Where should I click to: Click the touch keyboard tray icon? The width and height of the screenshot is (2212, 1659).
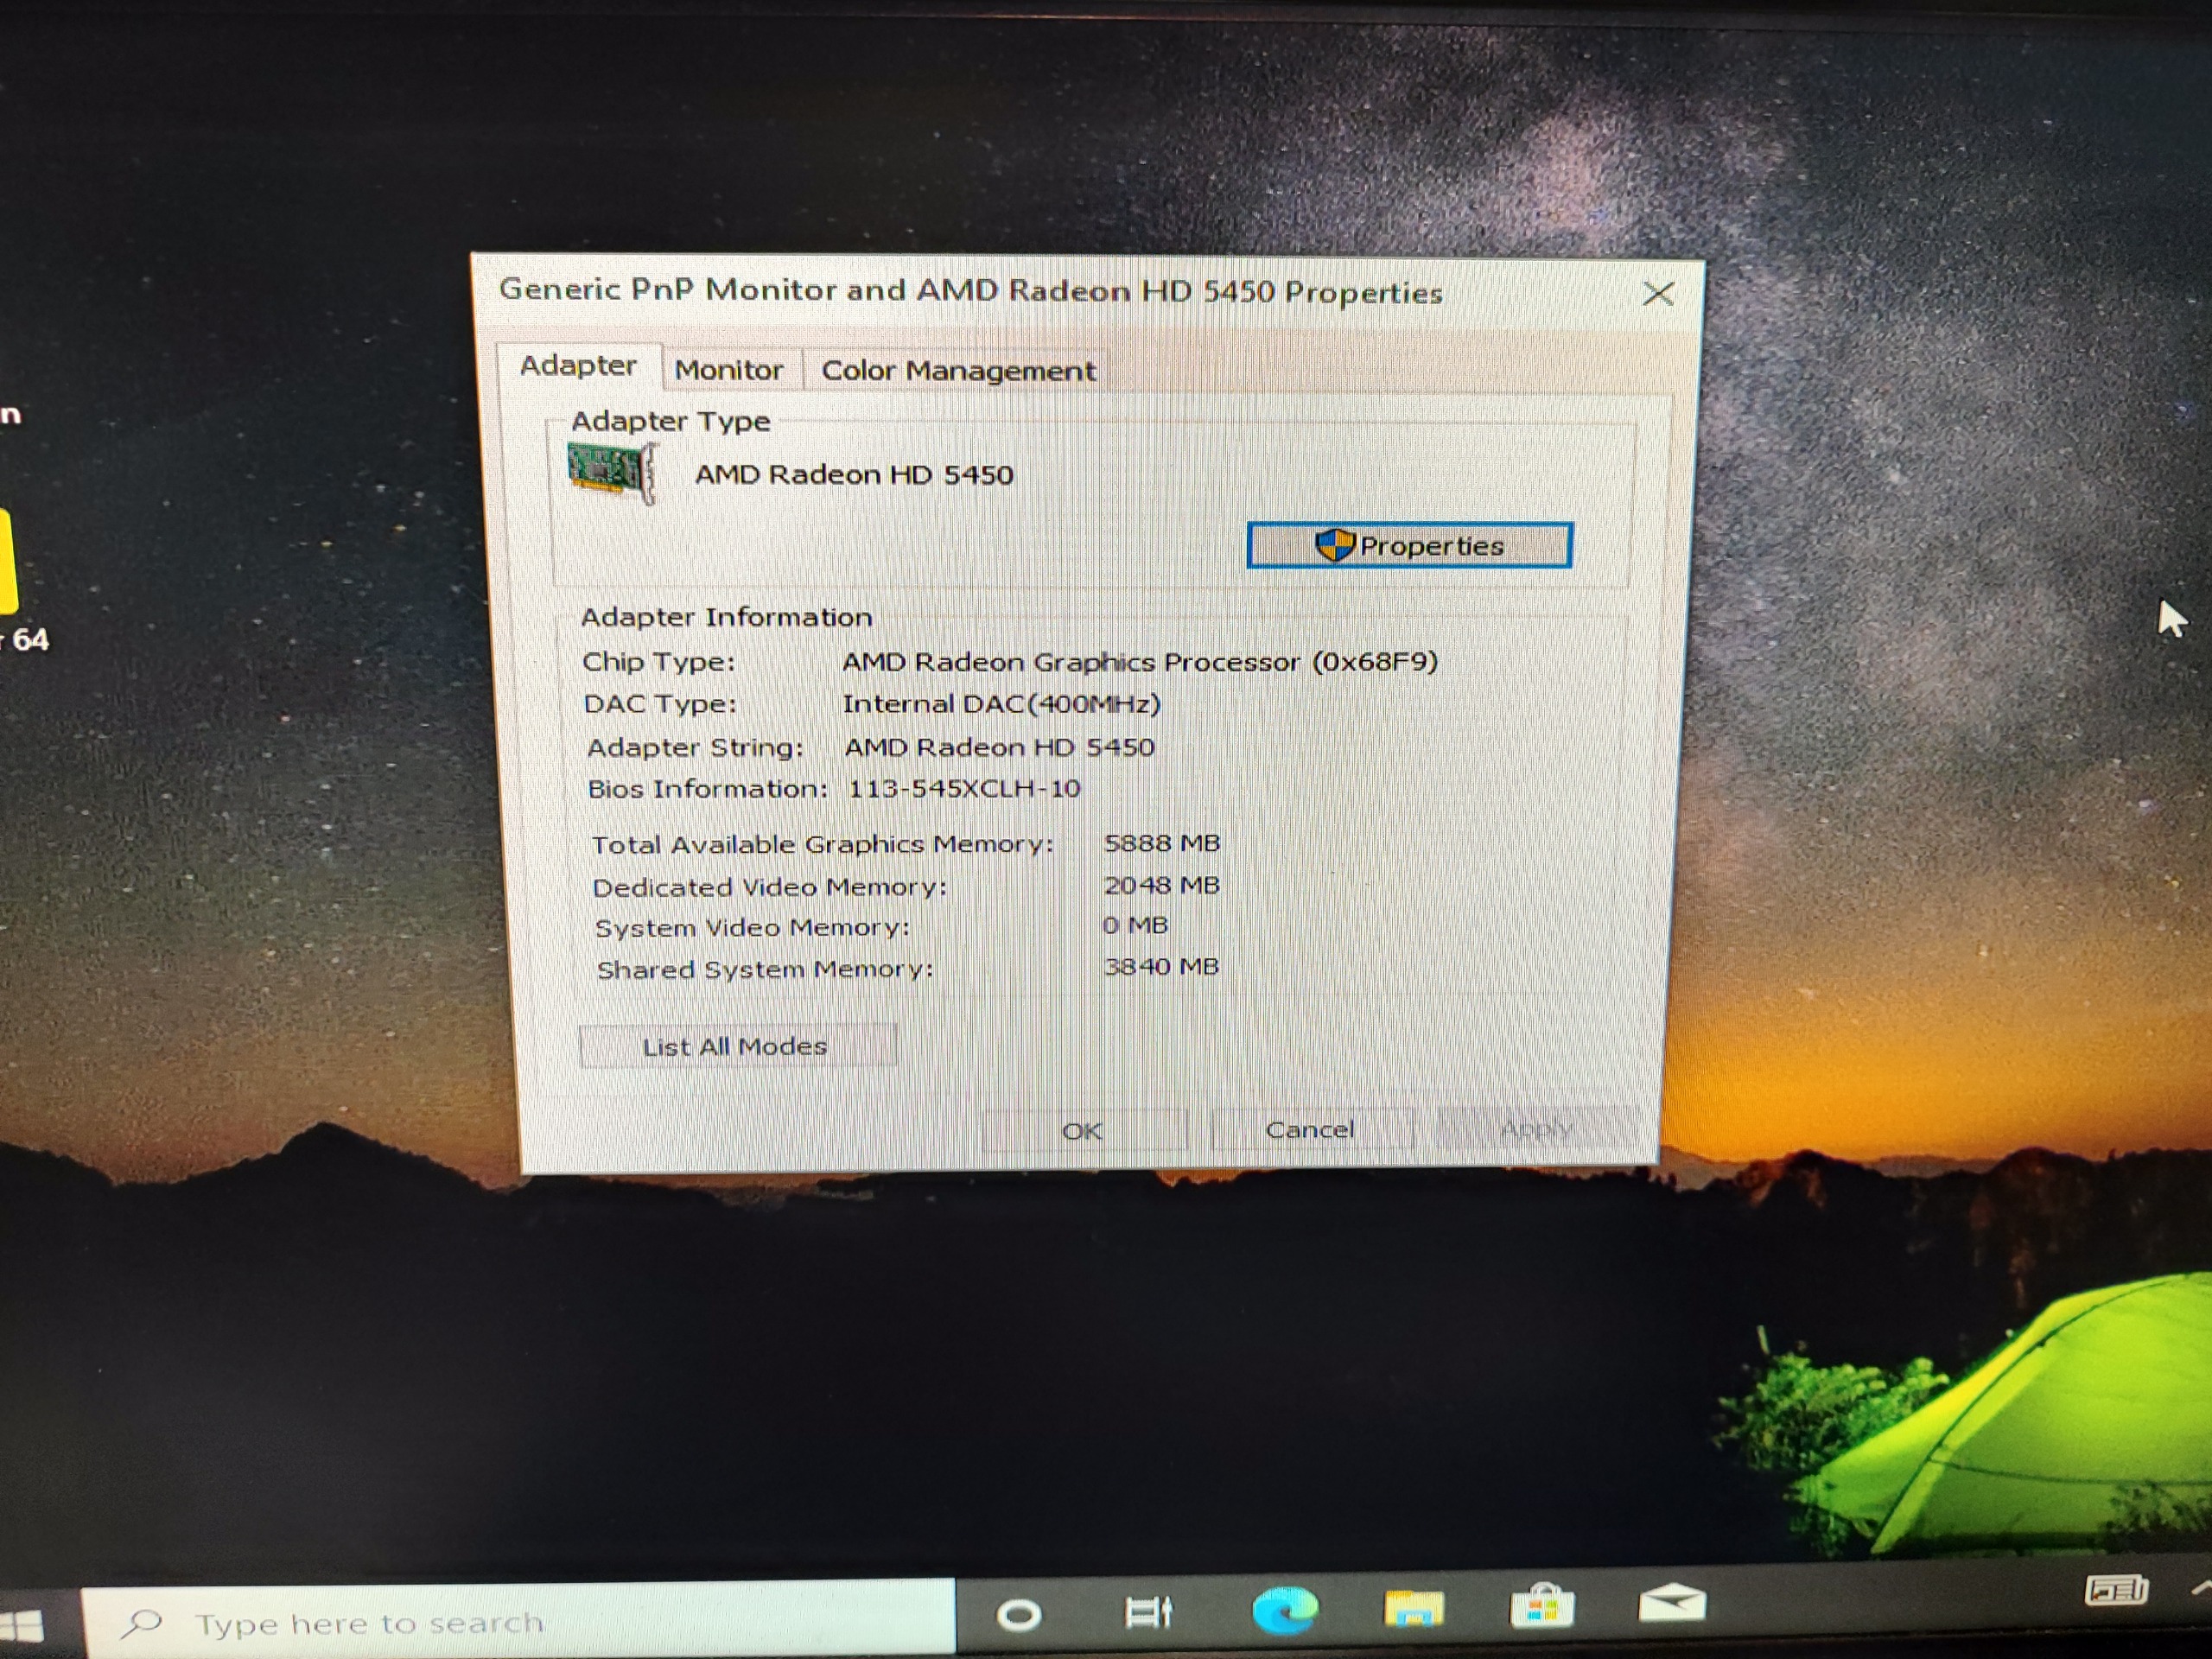tap(2117, 1589)
